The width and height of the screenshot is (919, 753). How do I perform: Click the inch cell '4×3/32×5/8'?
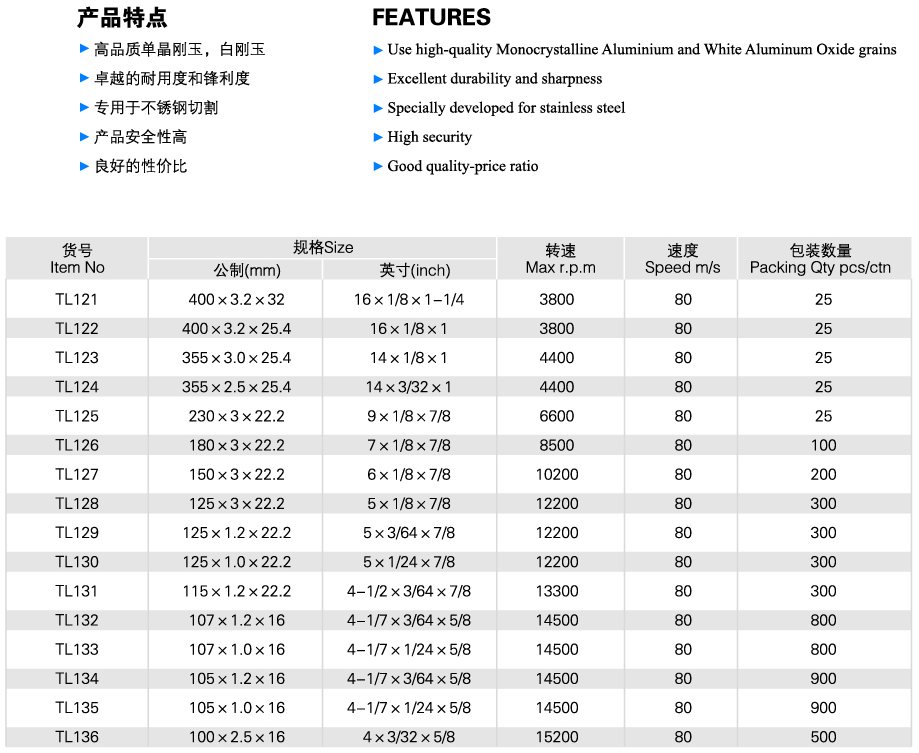(409, 737)
